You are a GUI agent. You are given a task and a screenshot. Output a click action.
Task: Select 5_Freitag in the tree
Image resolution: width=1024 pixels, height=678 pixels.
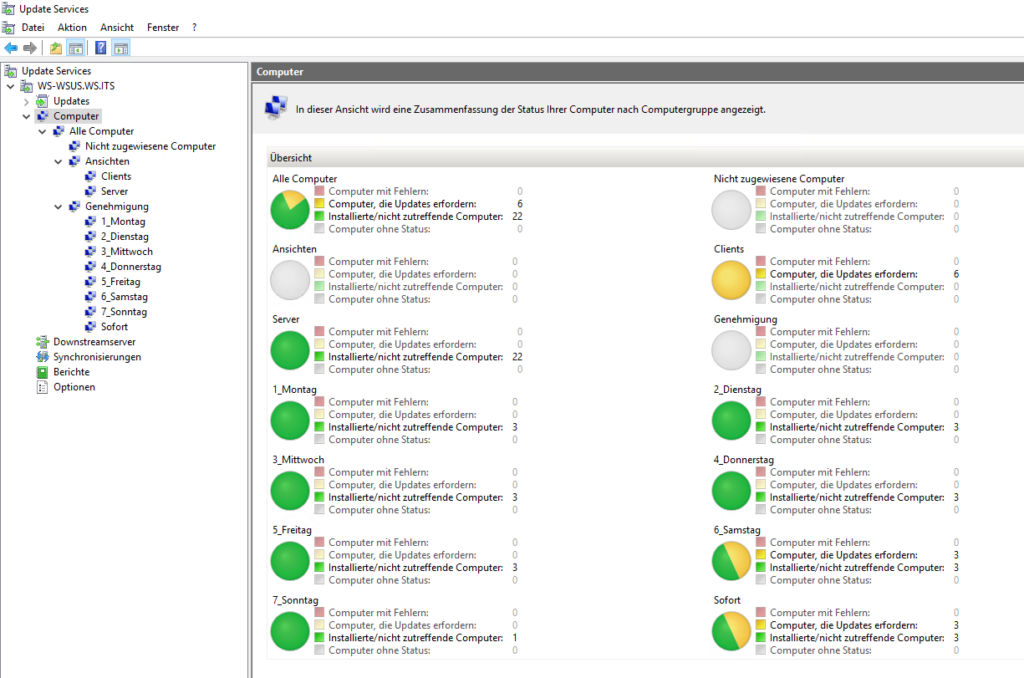tap(120, 282)
